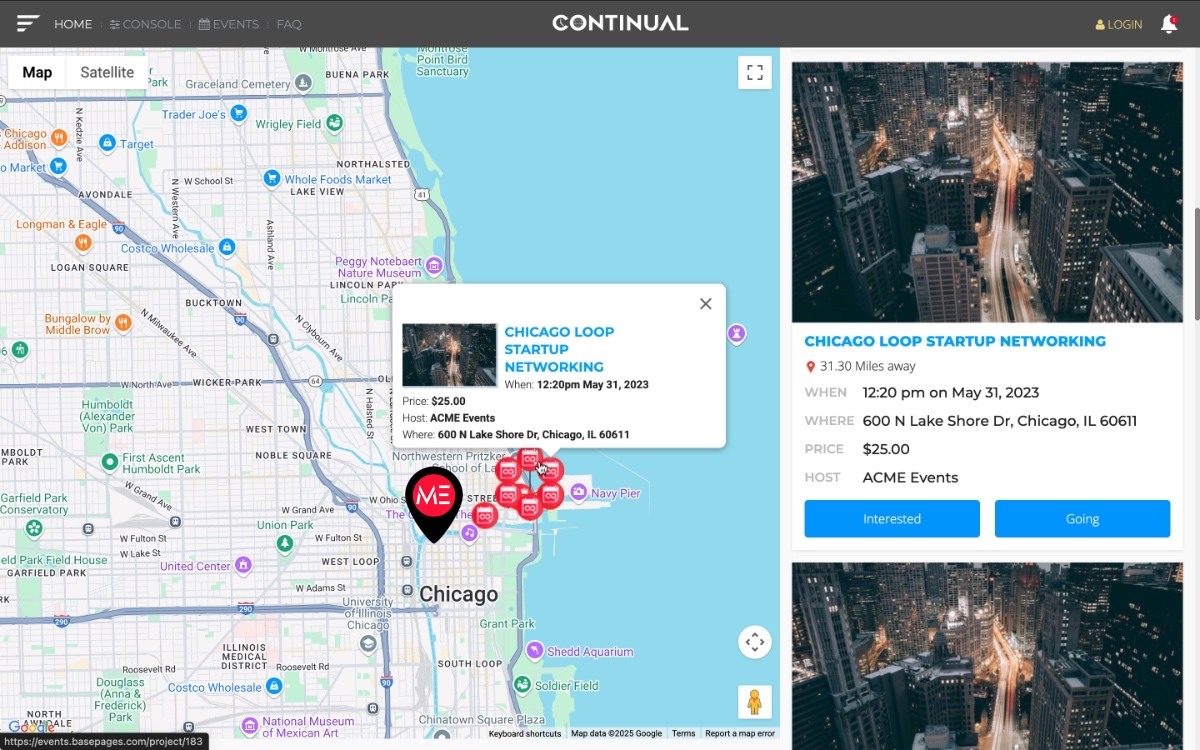The image size is (1200, 750).
Task: Open Chicago Loop Startup Networking card title
Action: 955,341
